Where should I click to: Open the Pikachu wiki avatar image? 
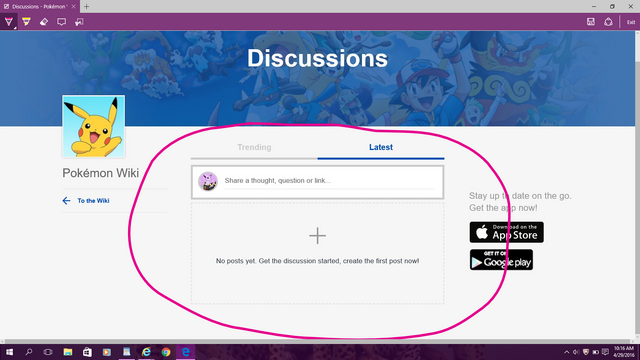[93, 127]
